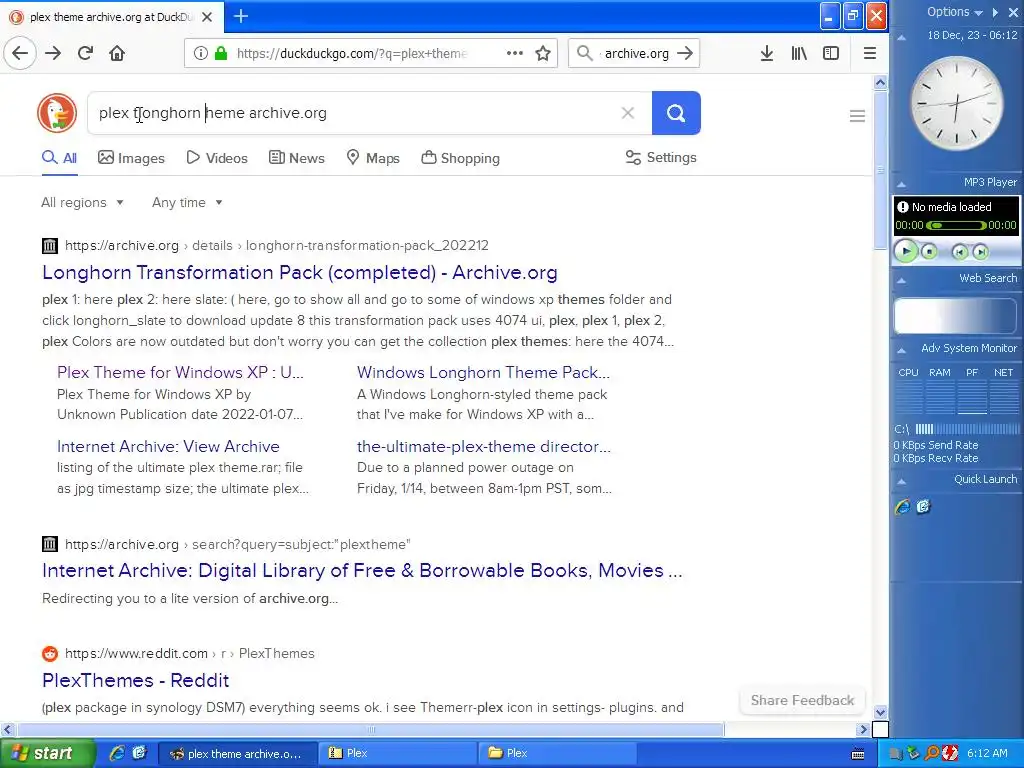Viewport: 1024px width, 768px height.
Task: Switch to the Shopping tab
Action: point(460,158)
